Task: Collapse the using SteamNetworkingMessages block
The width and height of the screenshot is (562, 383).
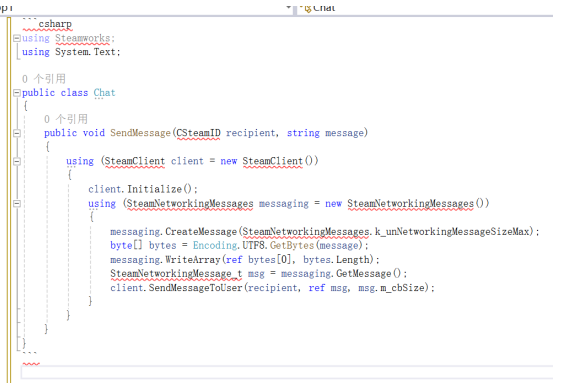Action: tap(16, 204)
